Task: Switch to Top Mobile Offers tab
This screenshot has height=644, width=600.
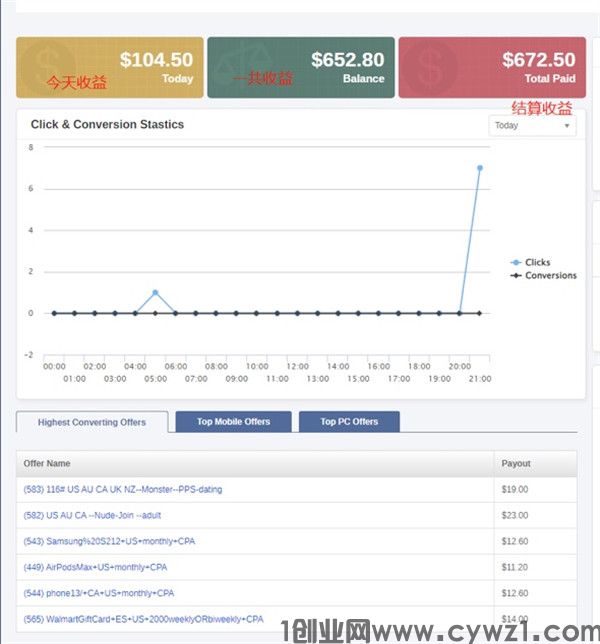Action: [233, 422]
